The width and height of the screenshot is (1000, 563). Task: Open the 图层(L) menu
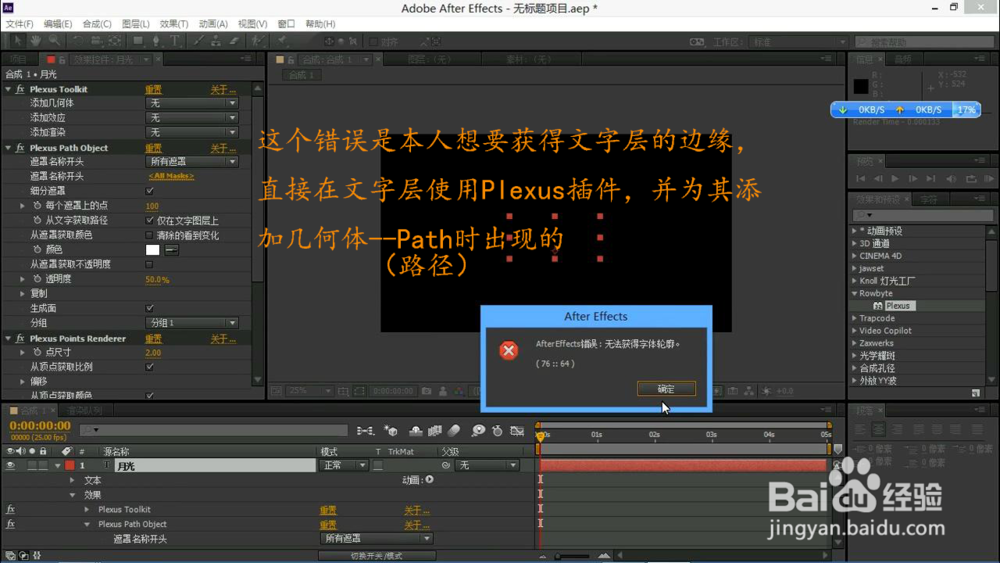tap(135, 24)
